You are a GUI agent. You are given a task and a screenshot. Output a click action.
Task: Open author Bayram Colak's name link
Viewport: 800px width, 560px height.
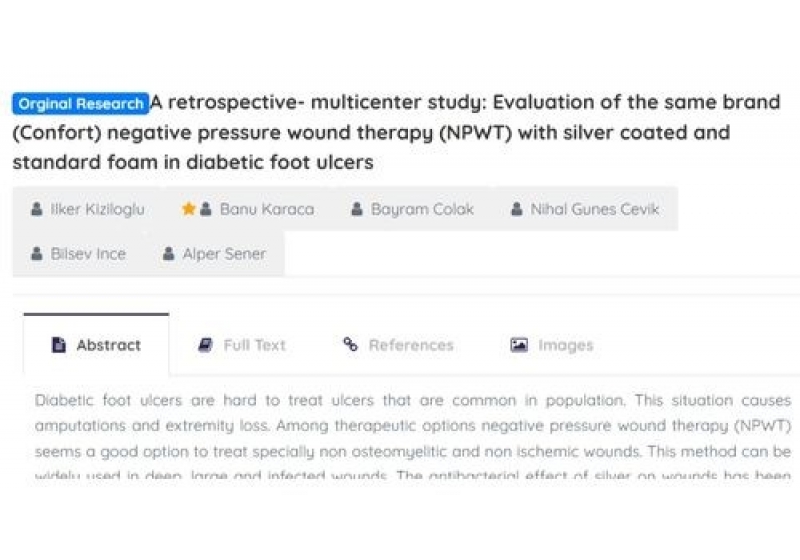pos(422,210)
